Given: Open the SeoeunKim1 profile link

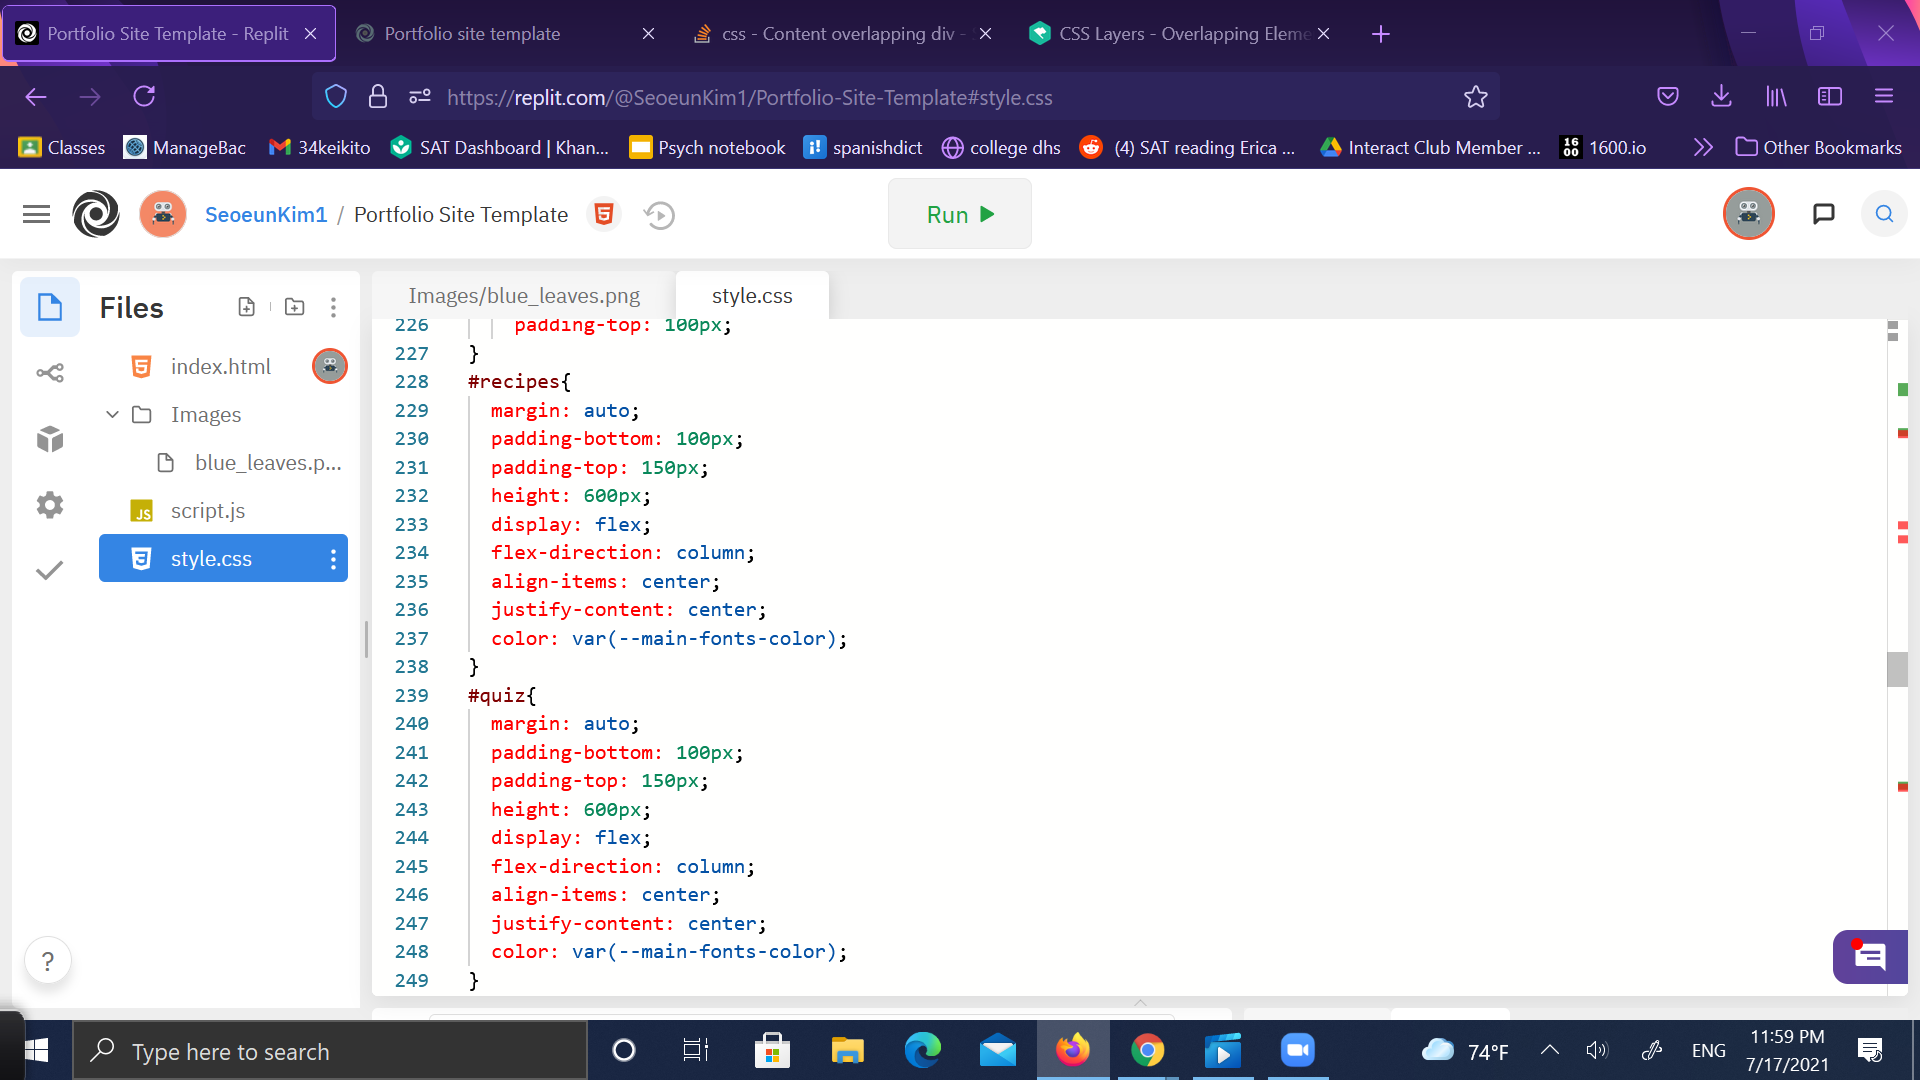Looking at the screenshot, I should click(266, 215).
